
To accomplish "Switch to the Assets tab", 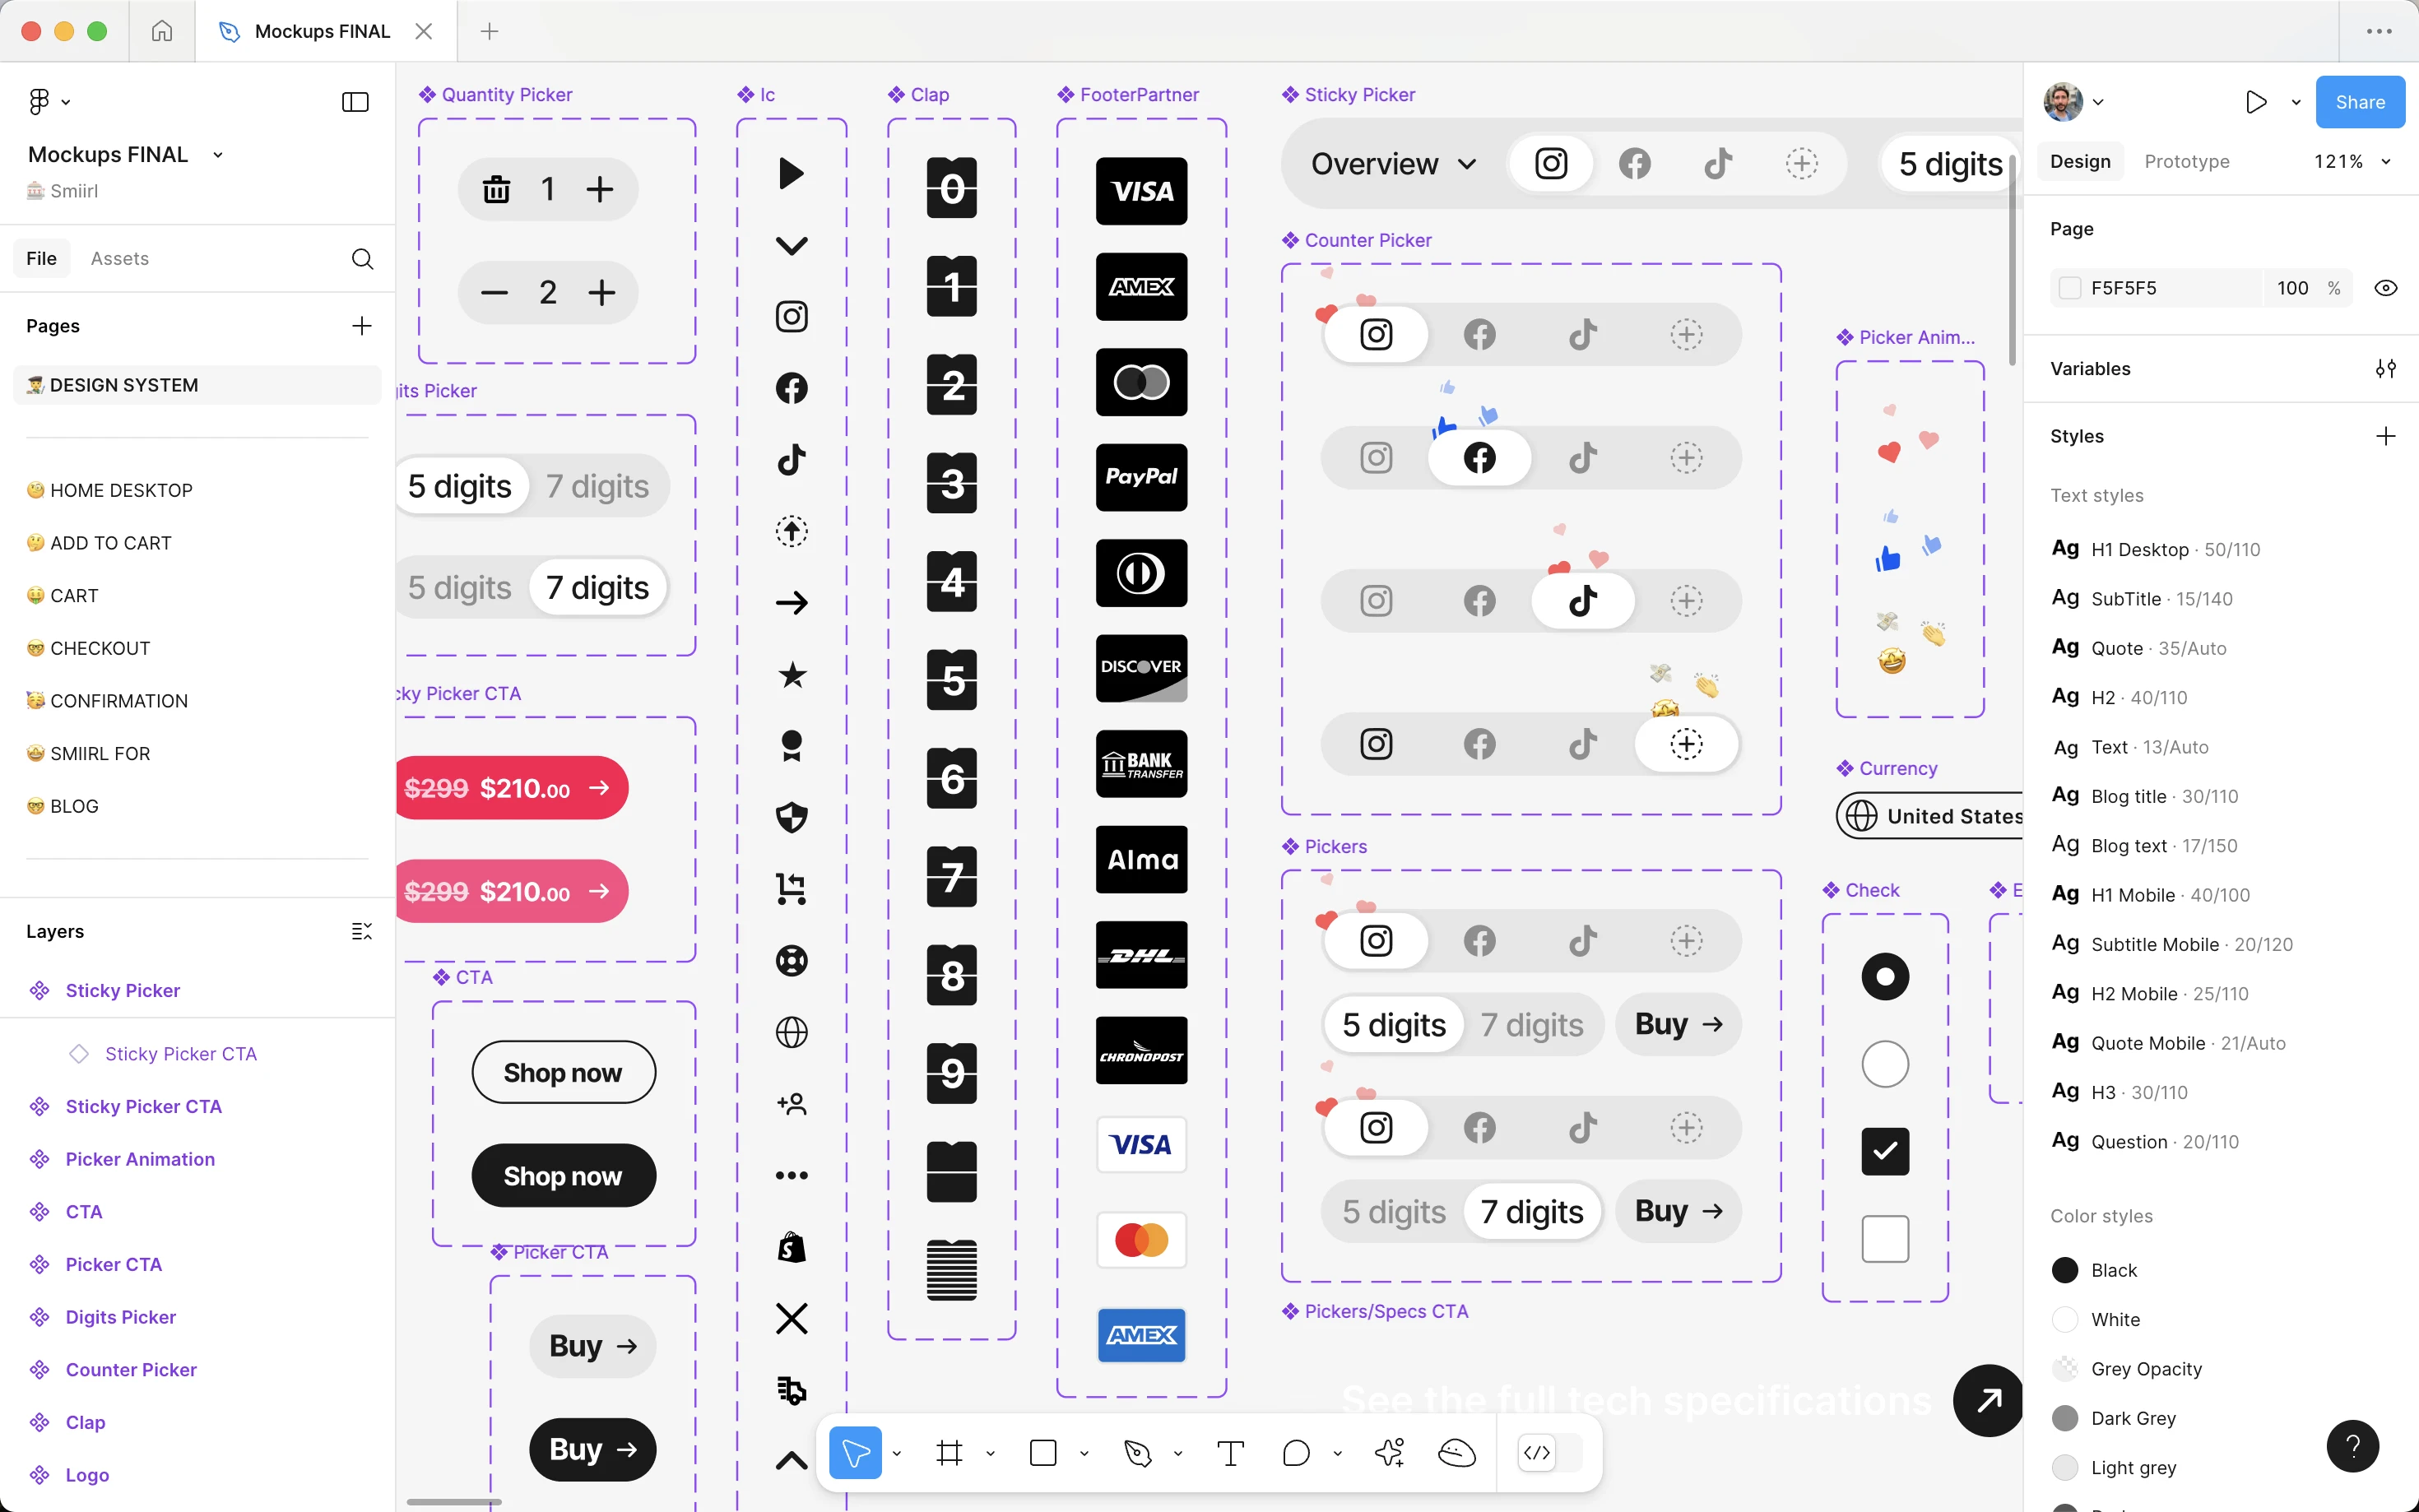I will click(x=119, y=259).
